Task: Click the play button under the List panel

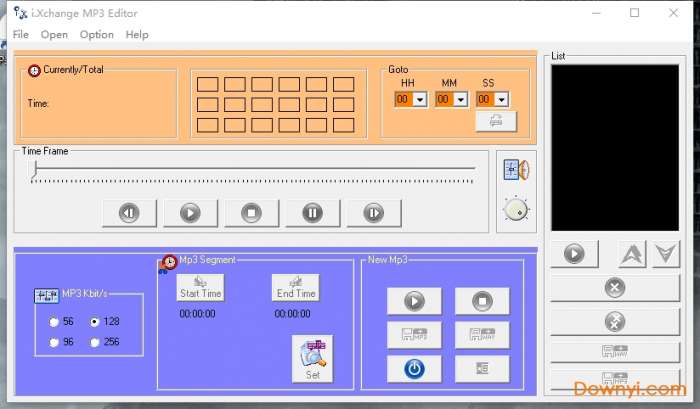Action: click(574, 254)
